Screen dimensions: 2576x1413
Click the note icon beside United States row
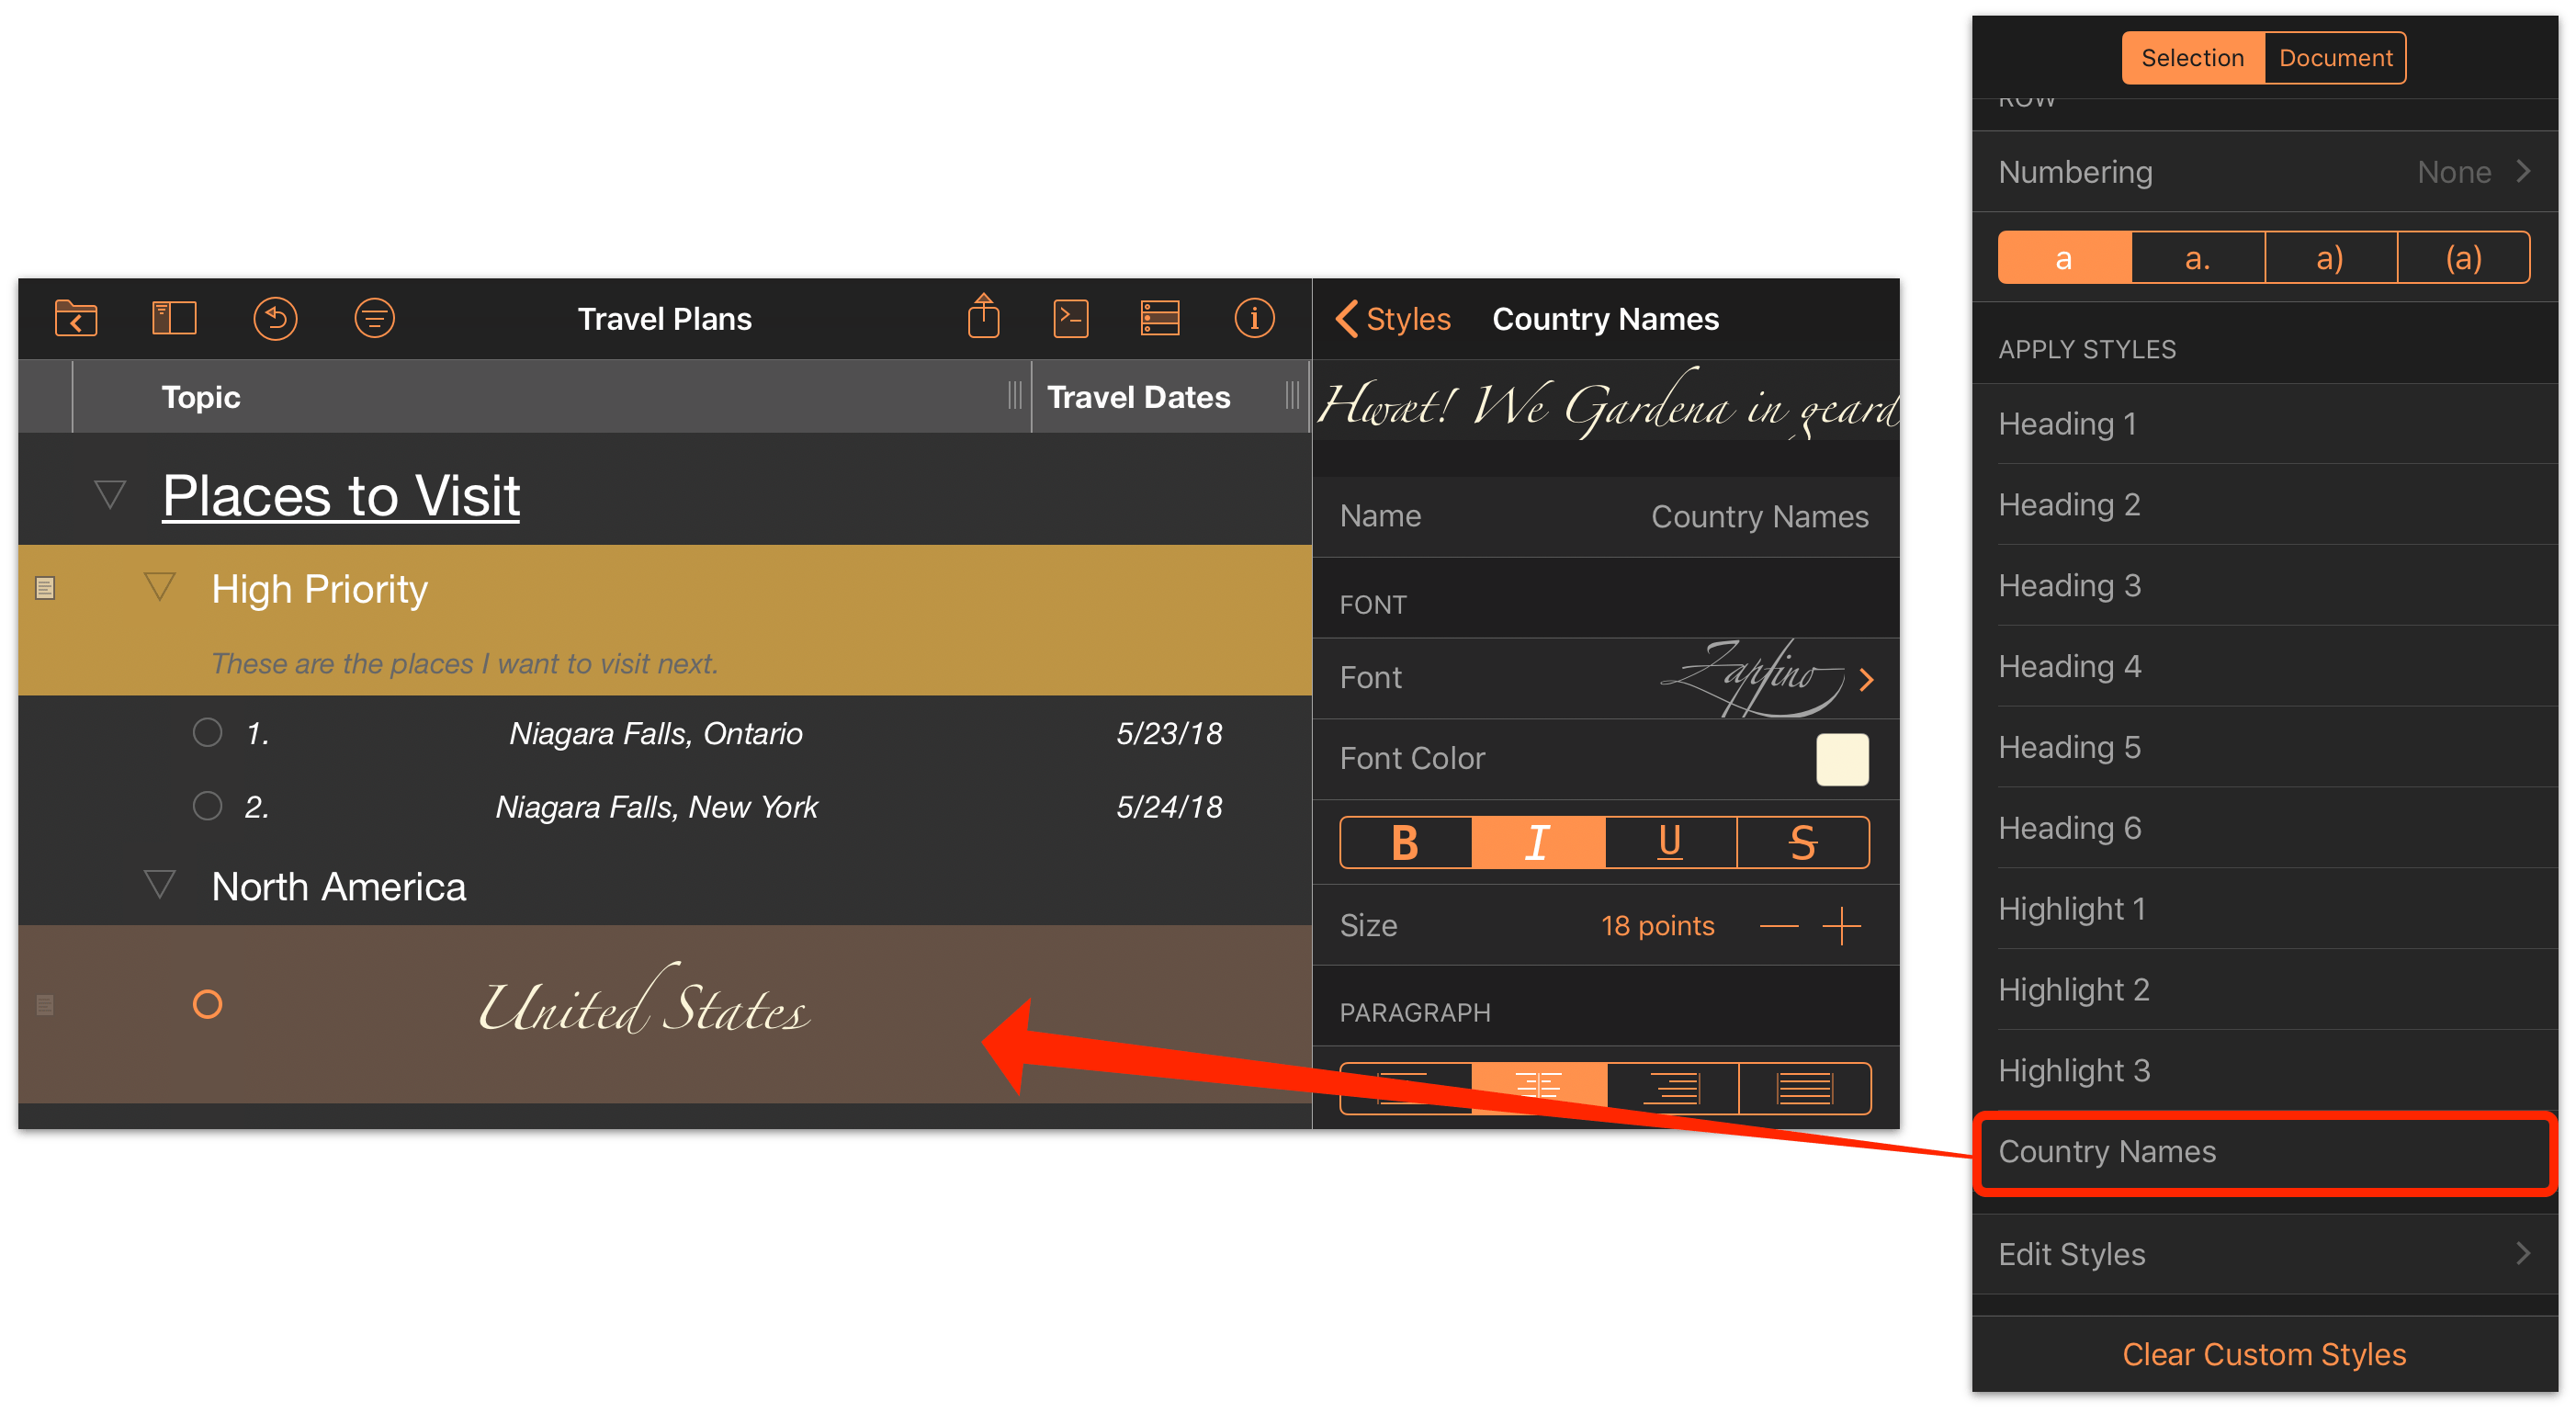(x=45, y=1005)
